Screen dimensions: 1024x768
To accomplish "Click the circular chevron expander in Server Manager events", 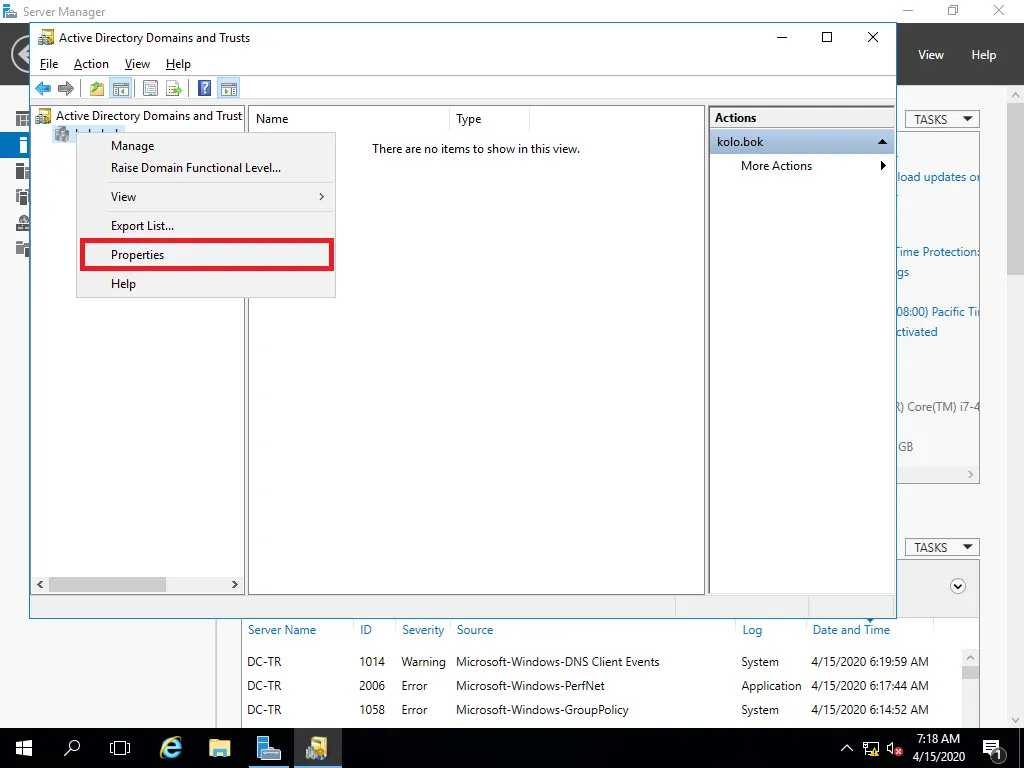I will pyautogui.click(x=957, y=586).
